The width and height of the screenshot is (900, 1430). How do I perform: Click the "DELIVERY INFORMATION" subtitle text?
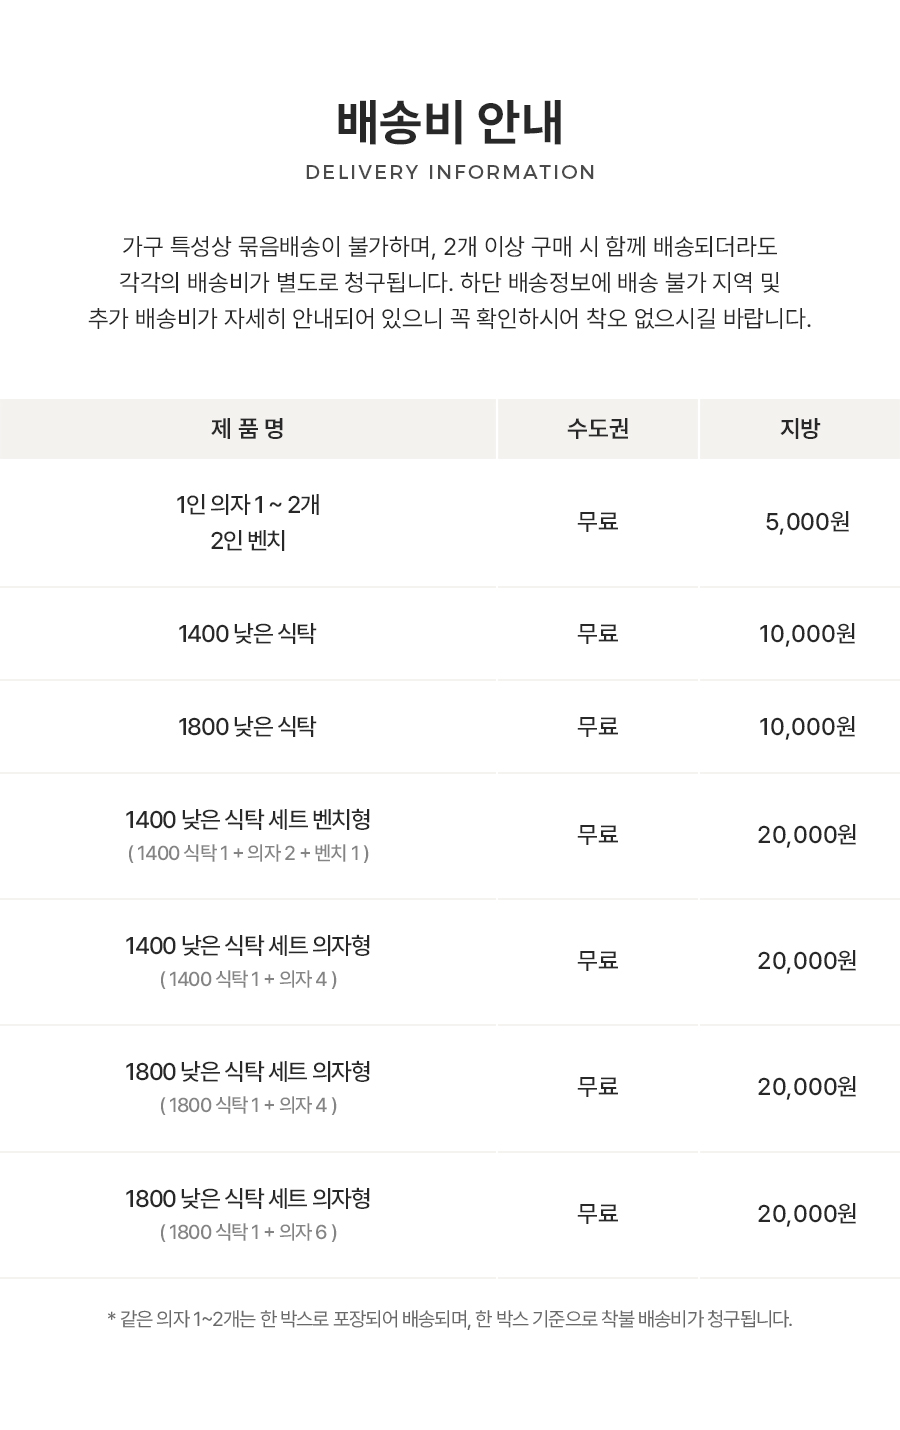(450, 172)
